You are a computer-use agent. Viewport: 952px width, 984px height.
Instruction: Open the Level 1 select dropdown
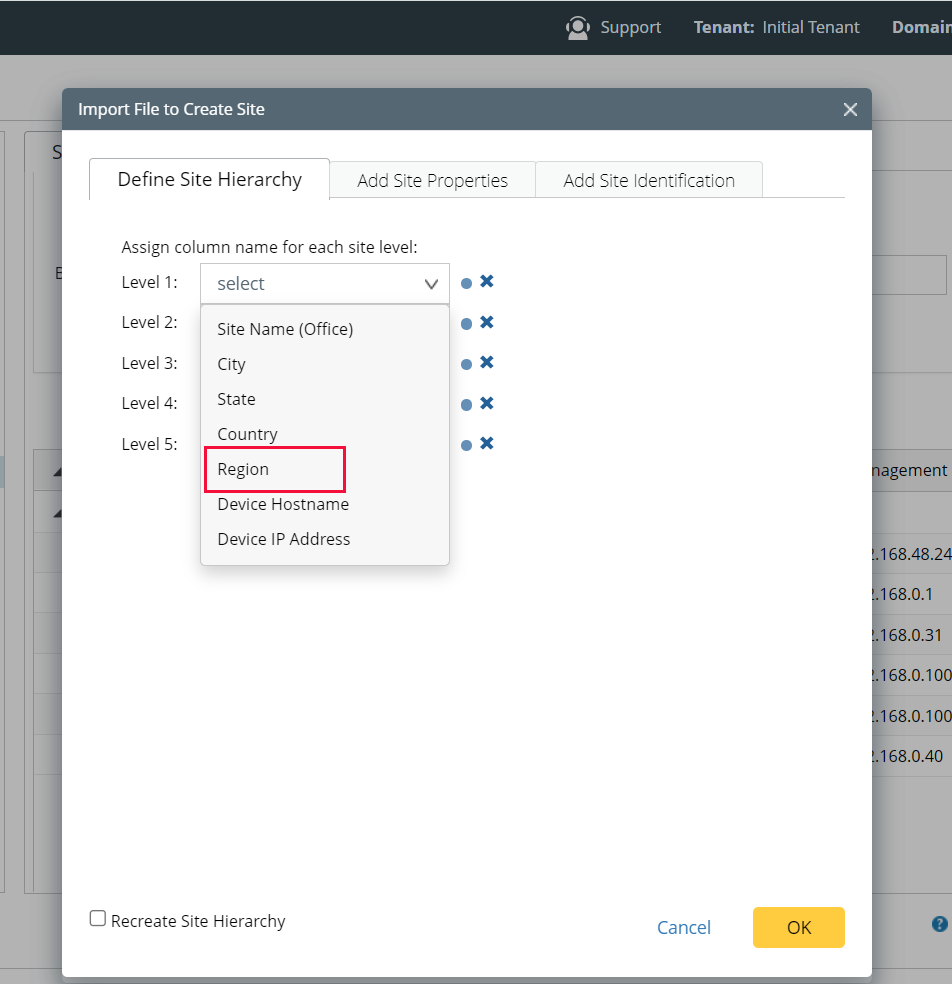[x=324, y=283]
